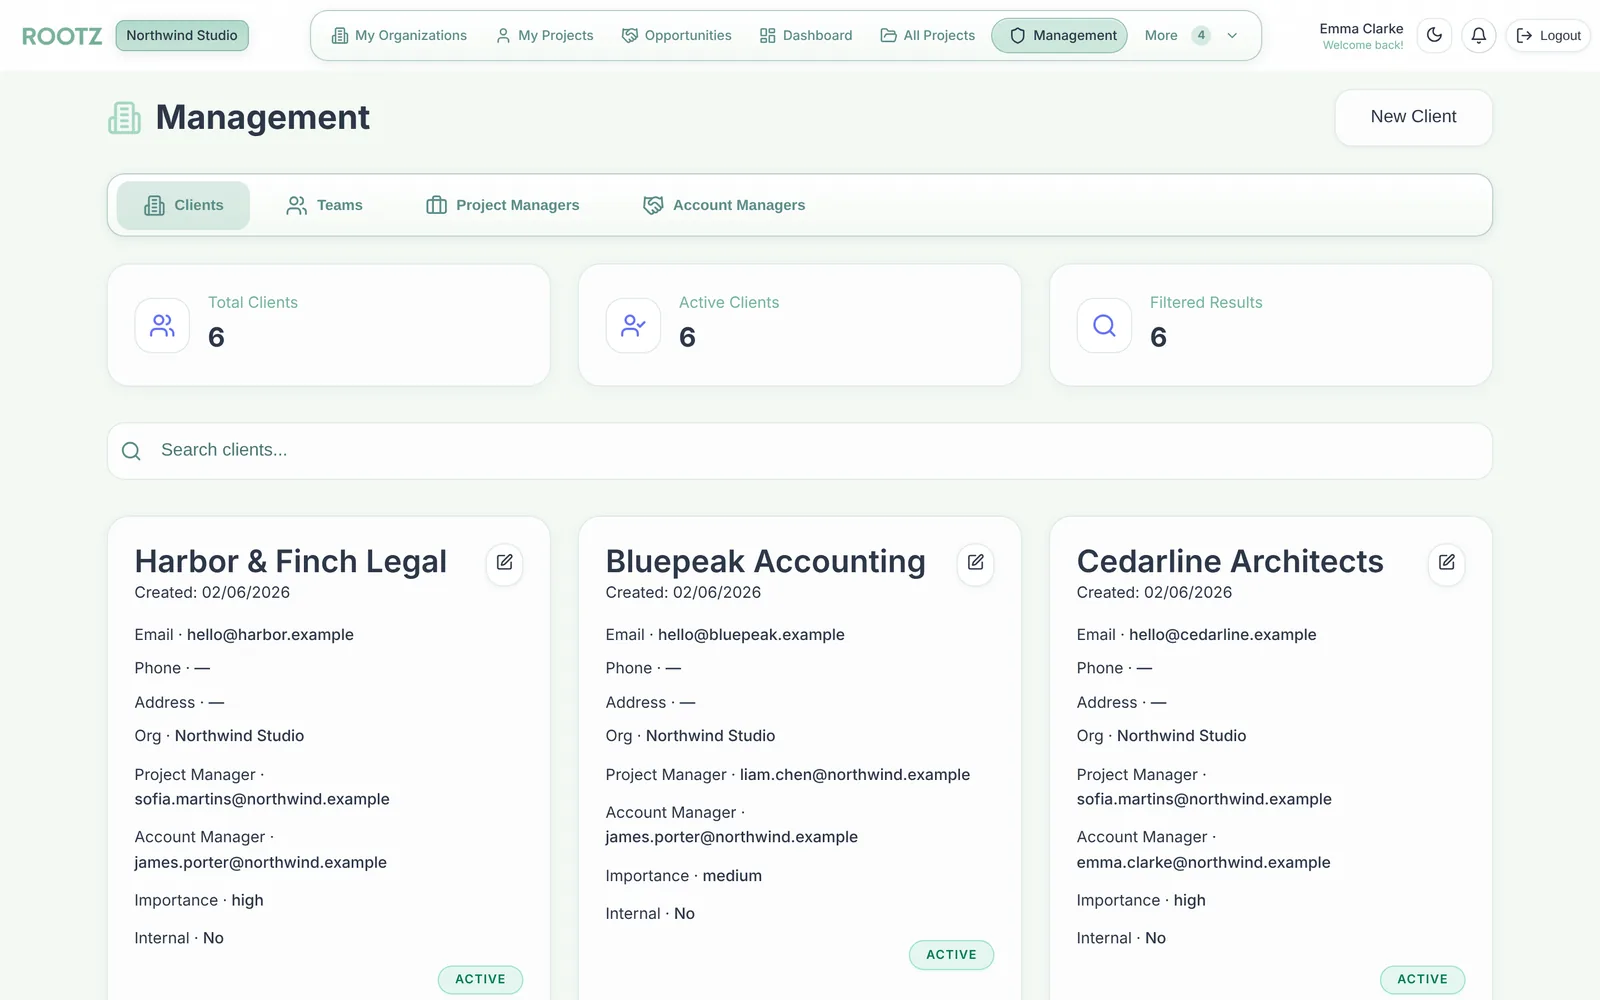Click the Total Clients users icon
The height and width of the screenshot is (1000, 1600).
162,325
